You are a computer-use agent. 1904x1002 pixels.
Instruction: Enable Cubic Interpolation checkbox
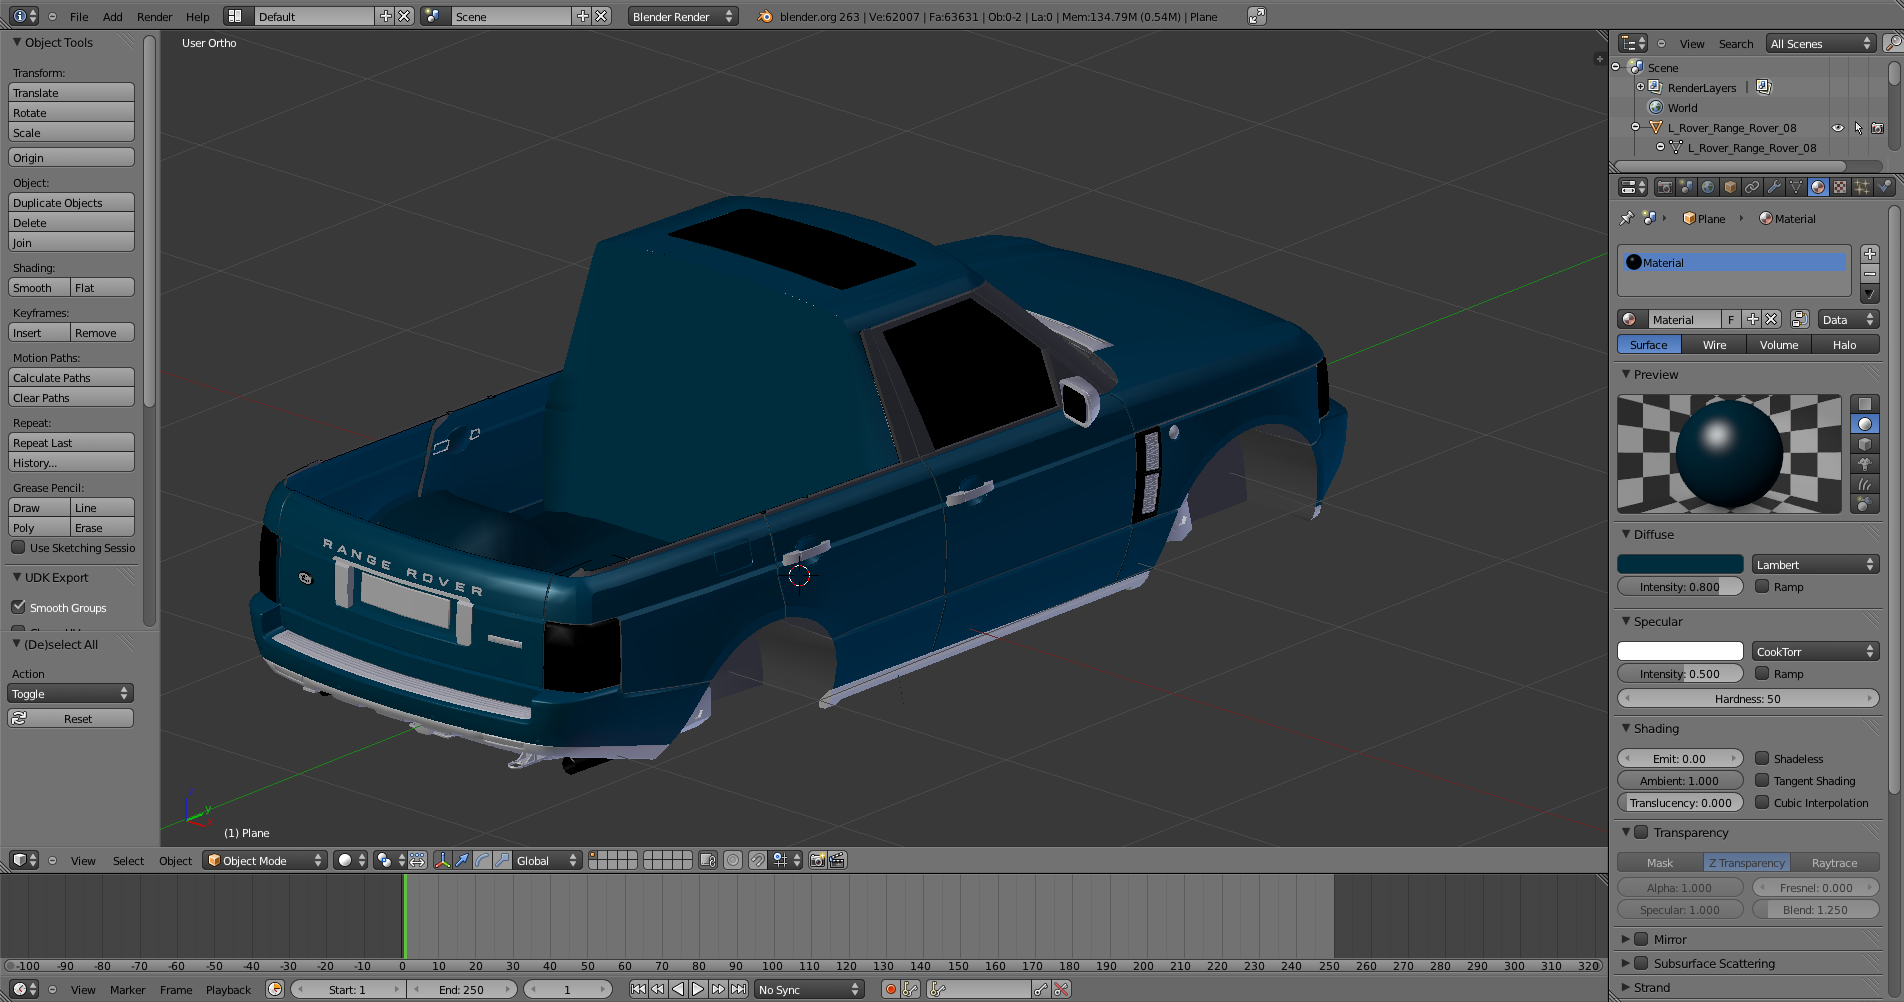click(1762, 802)
